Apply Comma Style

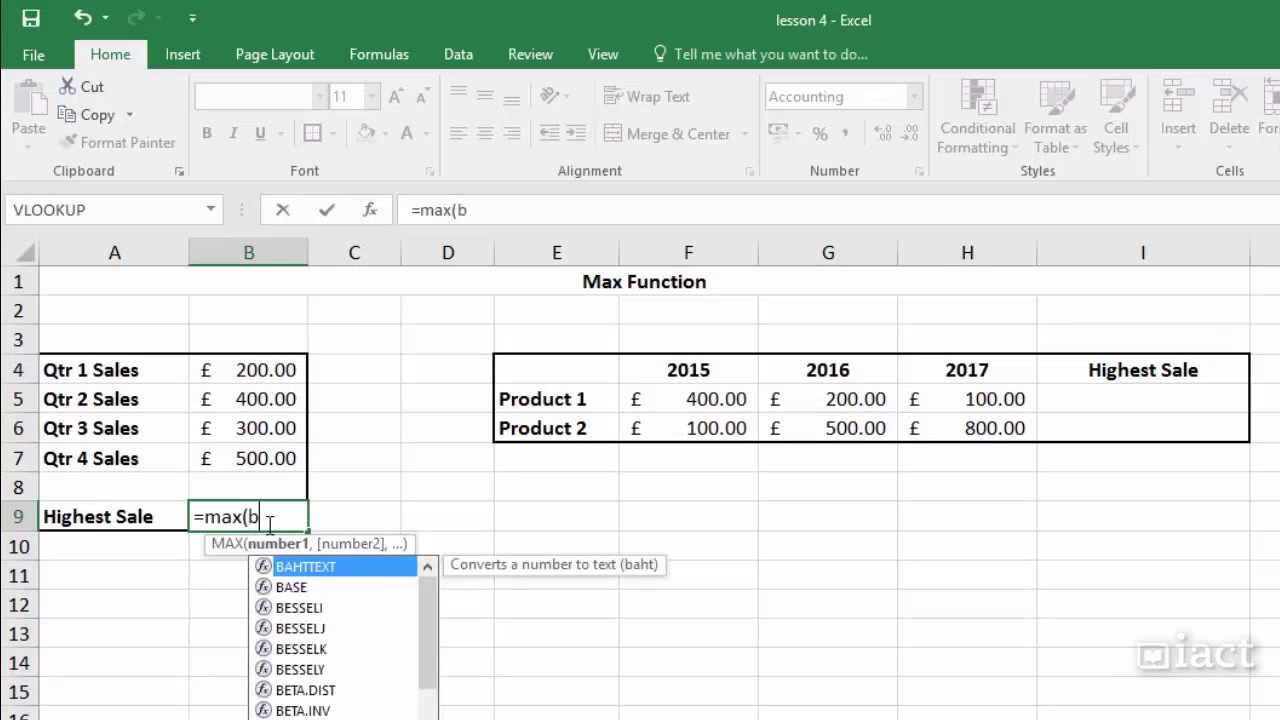[x=846, y=134]
